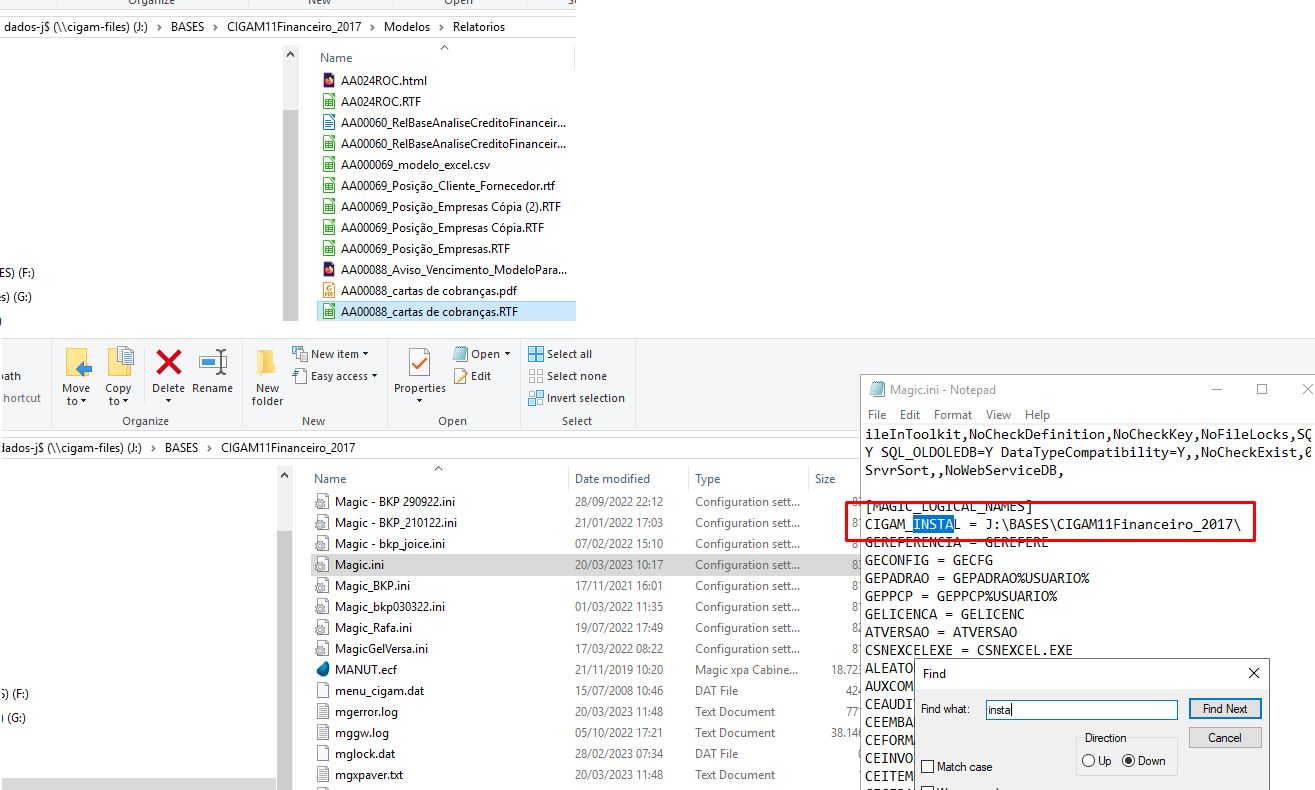This screenshot has width=1315, height=790.
Task: Select the AA000069_modelo_excel.csv file icon
Action: (328, 164)
